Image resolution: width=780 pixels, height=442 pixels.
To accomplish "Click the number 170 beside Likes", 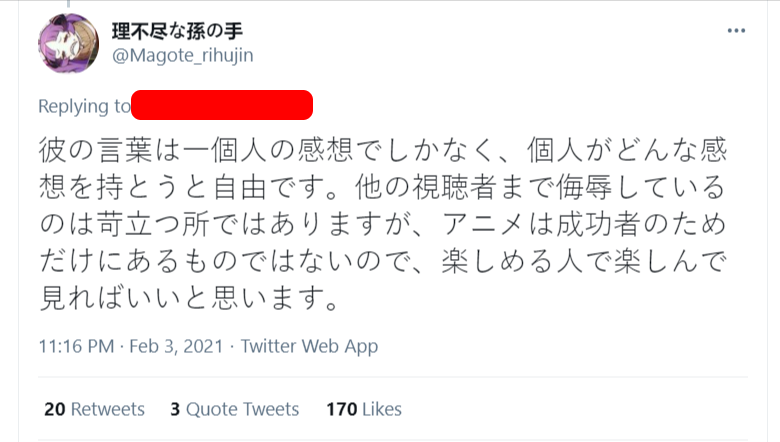I will coord(342,409).
